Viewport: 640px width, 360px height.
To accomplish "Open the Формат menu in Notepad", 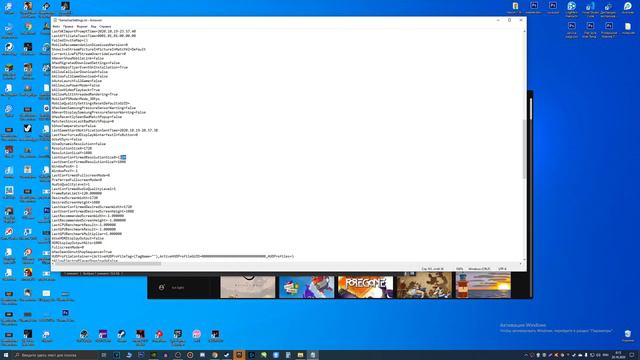I will pyautogui.click(x=82, y=27).
